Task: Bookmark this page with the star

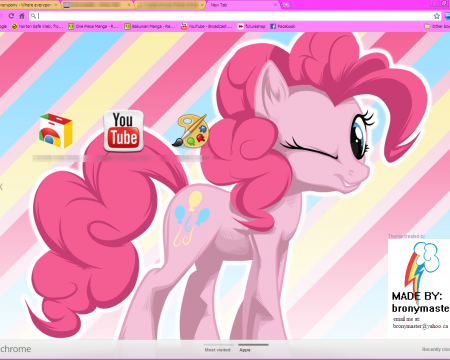Action: tap(437, 16)
